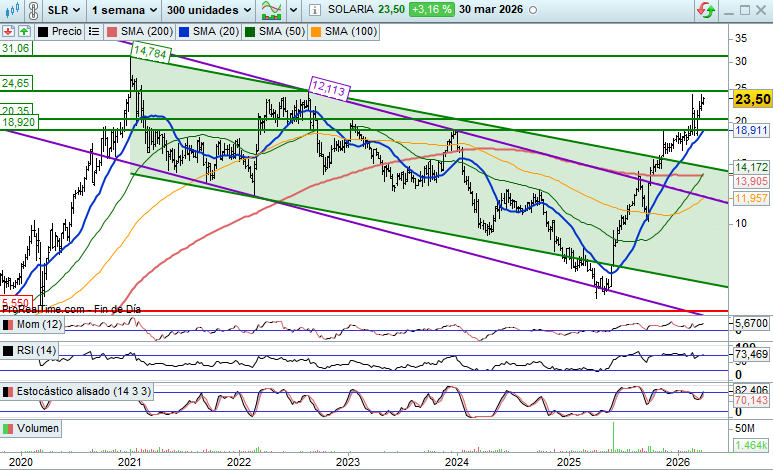
Task: Click the red-green trading arrows icon
Action: tap(706, 9)
